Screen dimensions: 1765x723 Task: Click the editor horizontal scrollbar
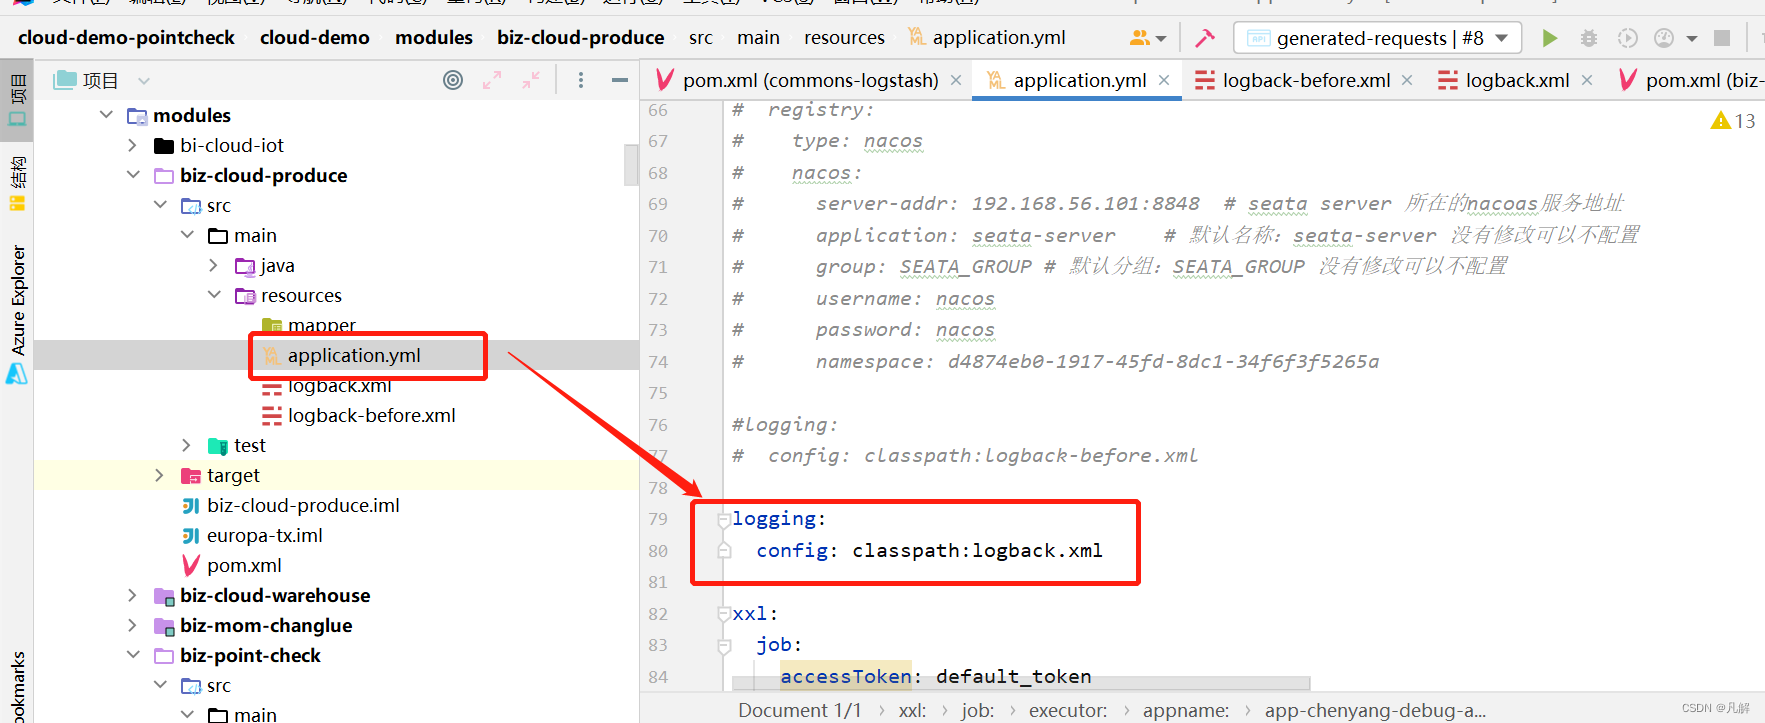1020,683
